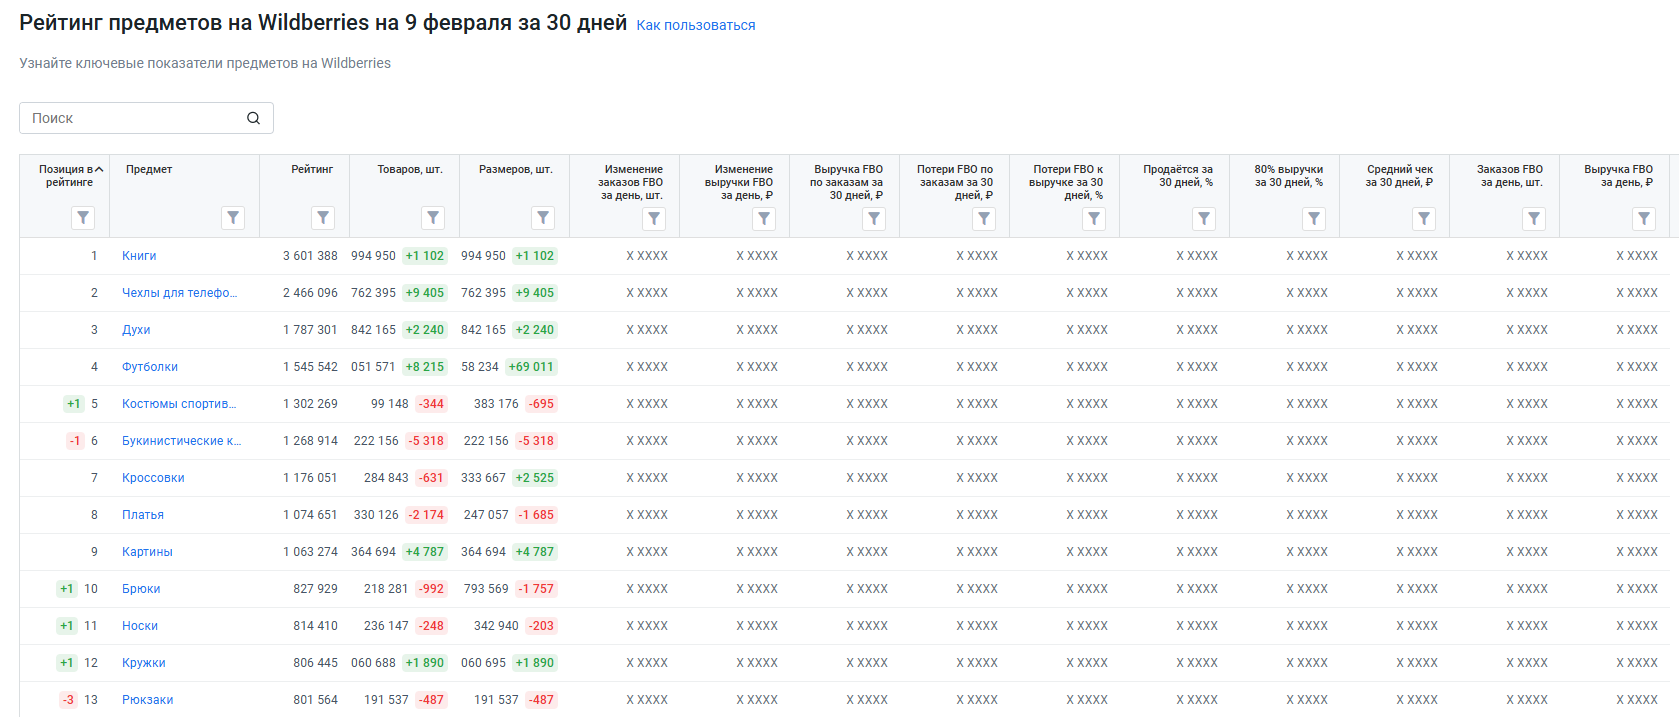The image size is (1679, 717).
Task: Sort by 80% выручки header
Action: pyautogui.click(x=1289, y=176)
